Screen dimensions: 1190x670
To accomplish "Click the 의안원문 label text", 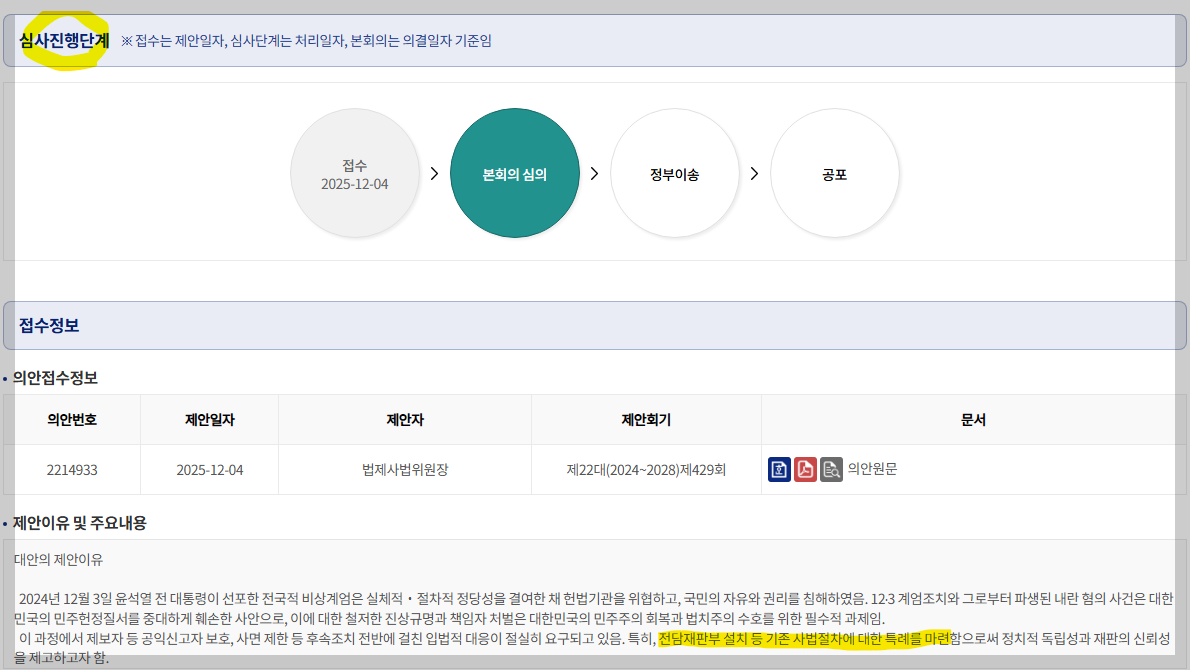I will point(872,469).
